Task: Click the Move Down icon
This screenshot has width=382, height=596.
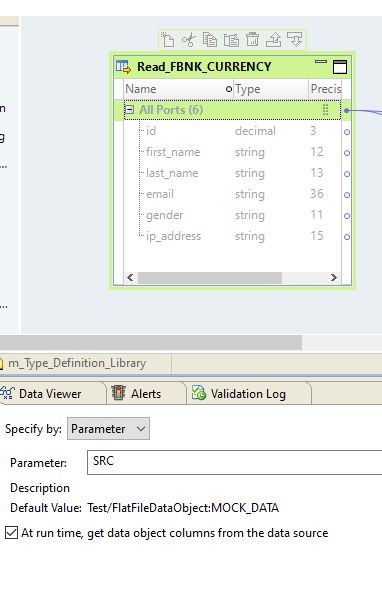Action: click(295, 40)
